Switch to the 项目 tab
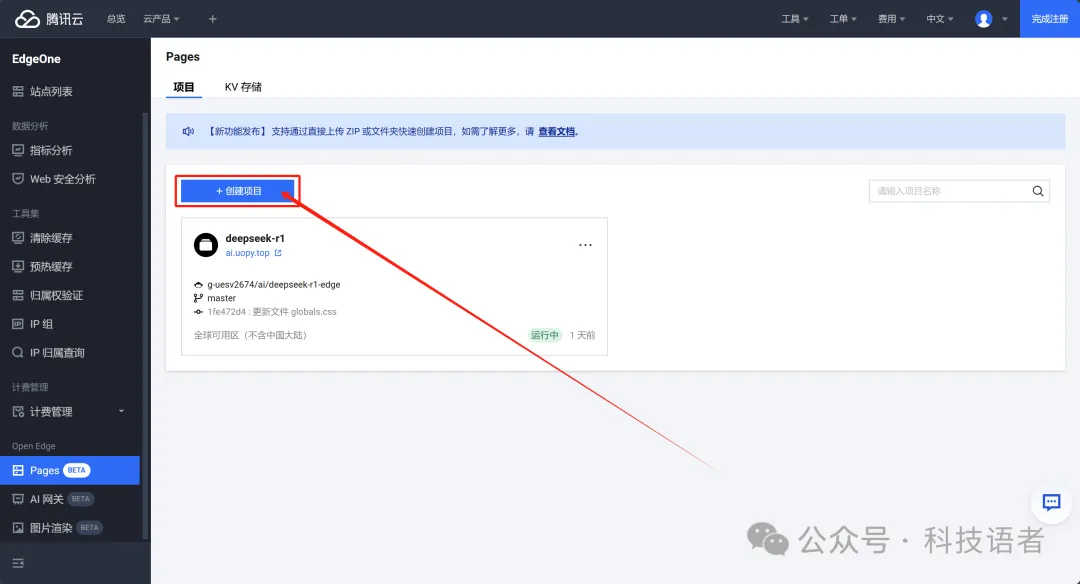Screen dimensions: 1080x584 [x=183, y=87]
